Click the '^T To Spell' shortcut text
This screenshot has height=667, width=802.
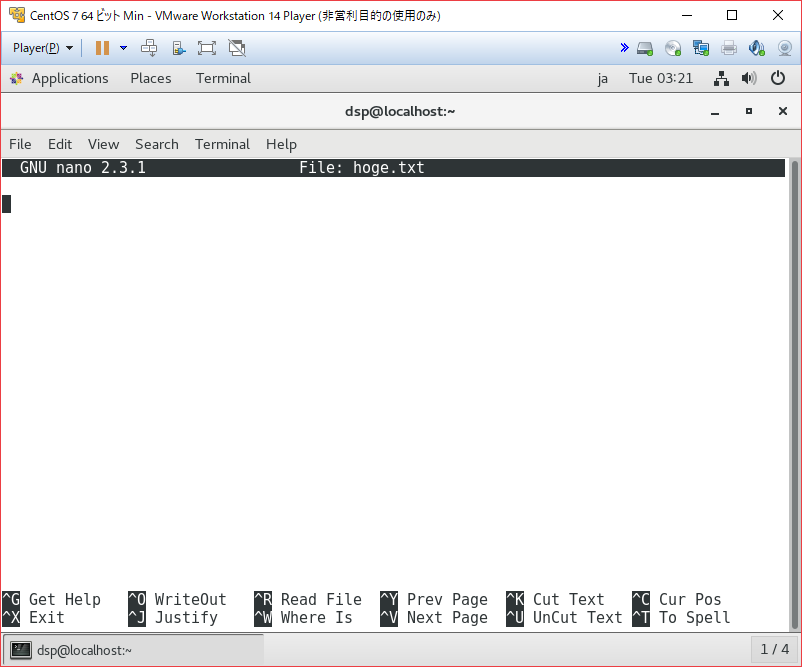[681, 617]
